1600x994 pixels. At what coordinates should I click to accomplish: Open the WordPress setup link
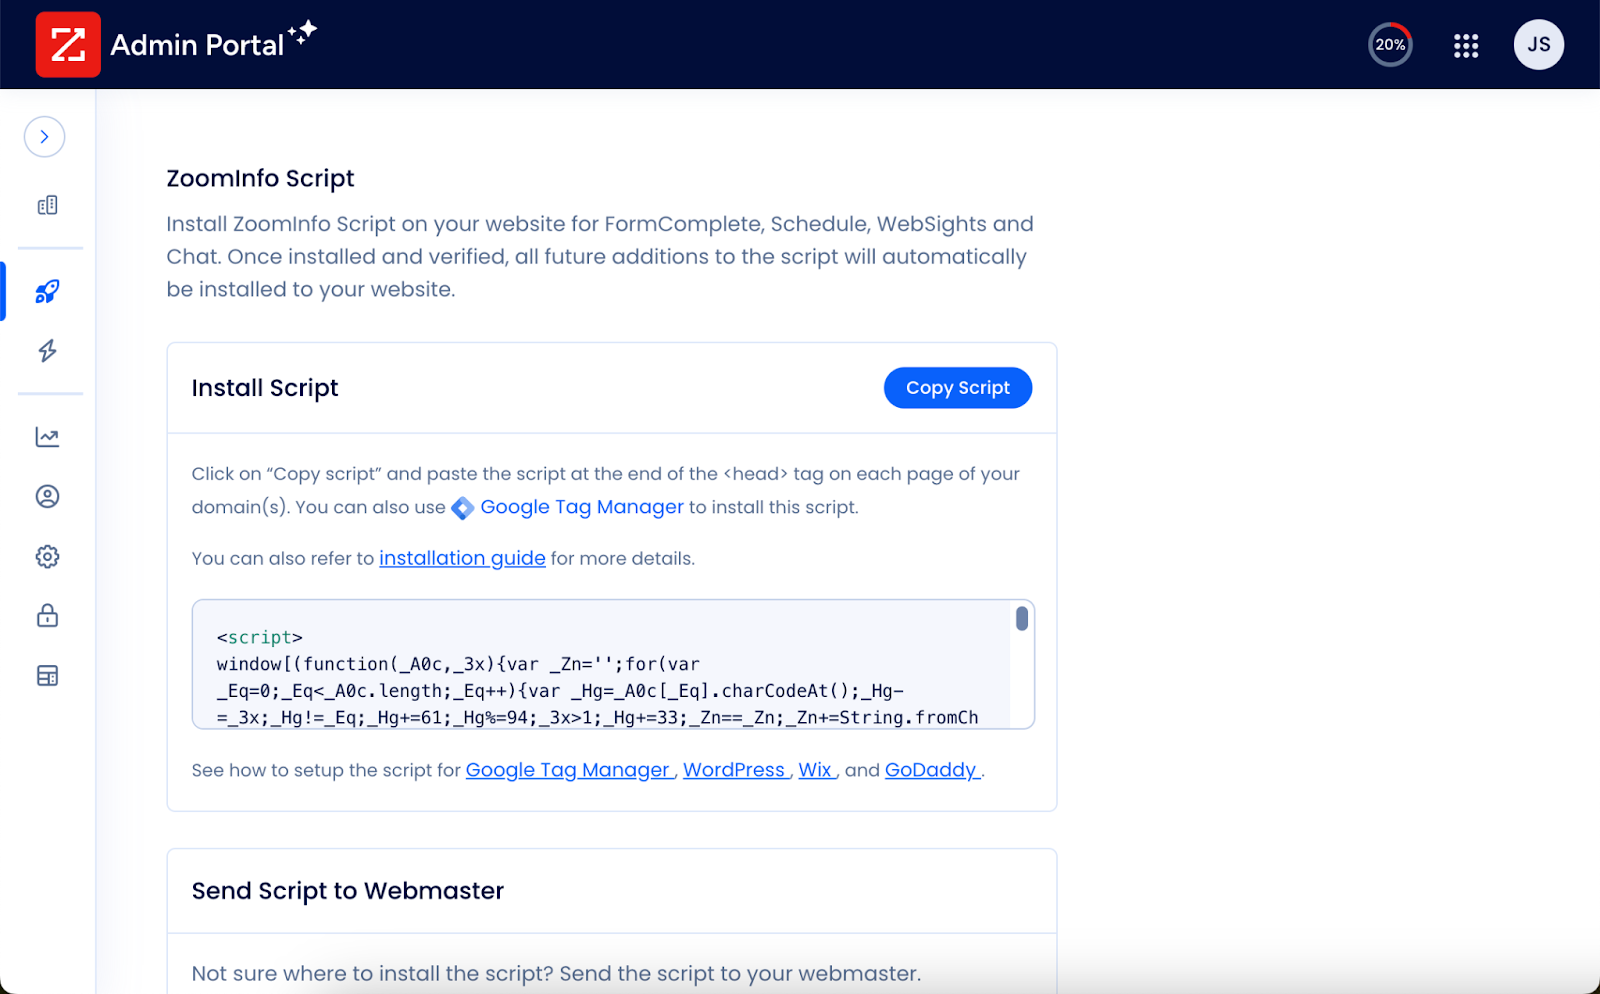735,770
